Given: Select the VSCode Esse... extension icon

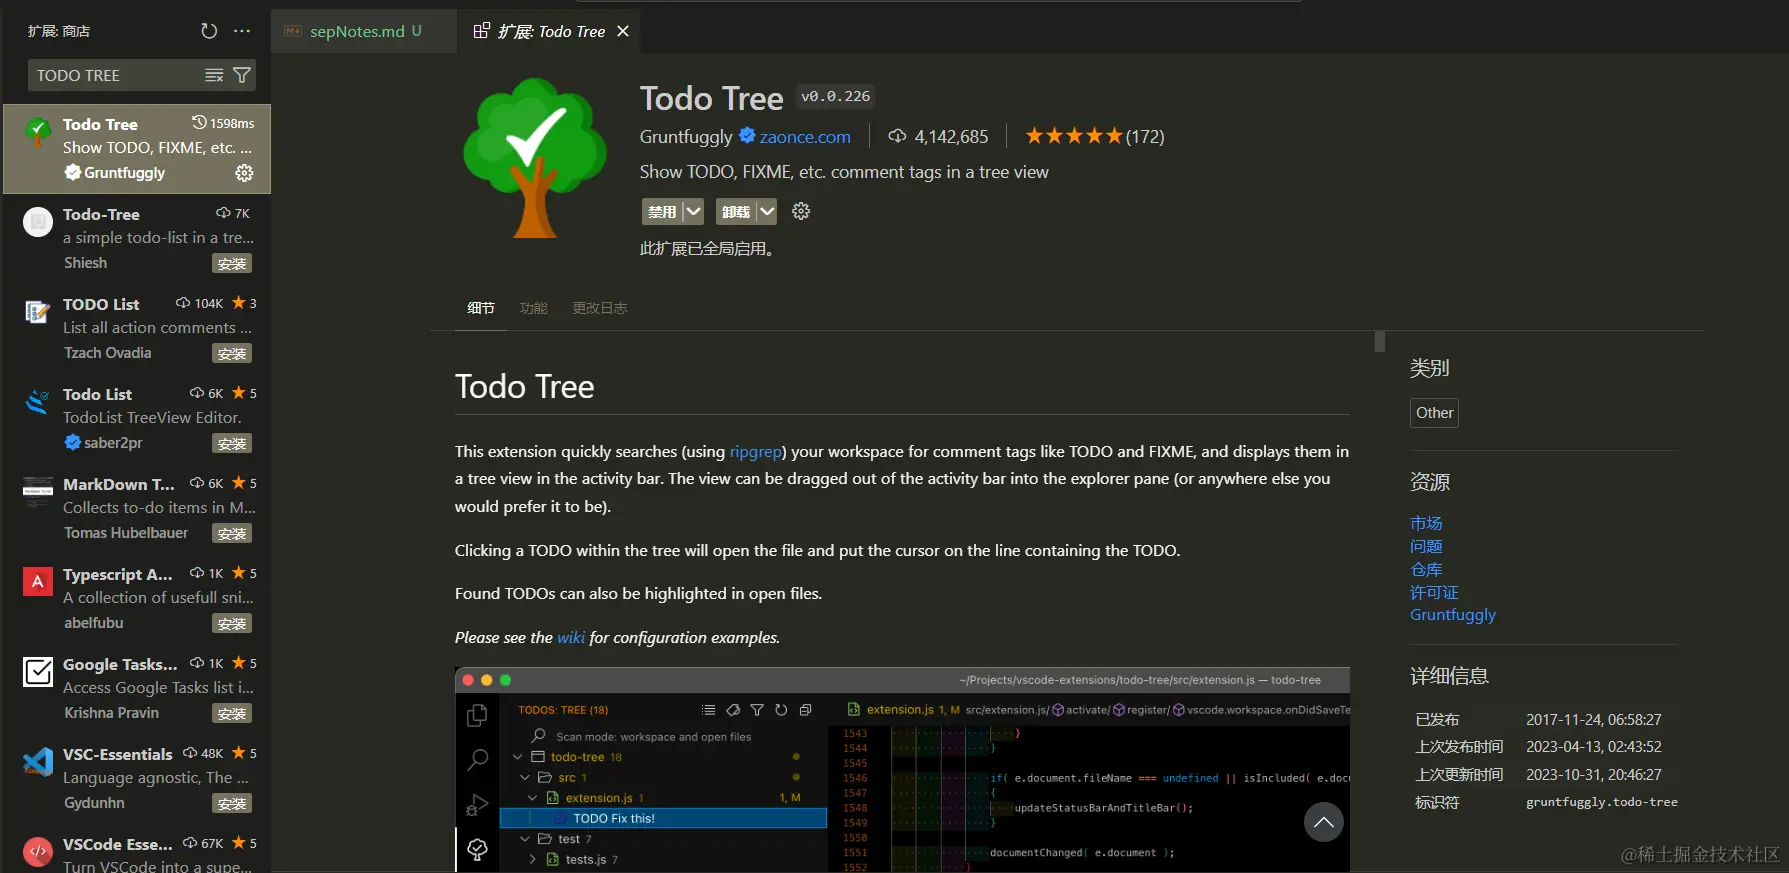Looking at the screenshot, I should 38,852.
